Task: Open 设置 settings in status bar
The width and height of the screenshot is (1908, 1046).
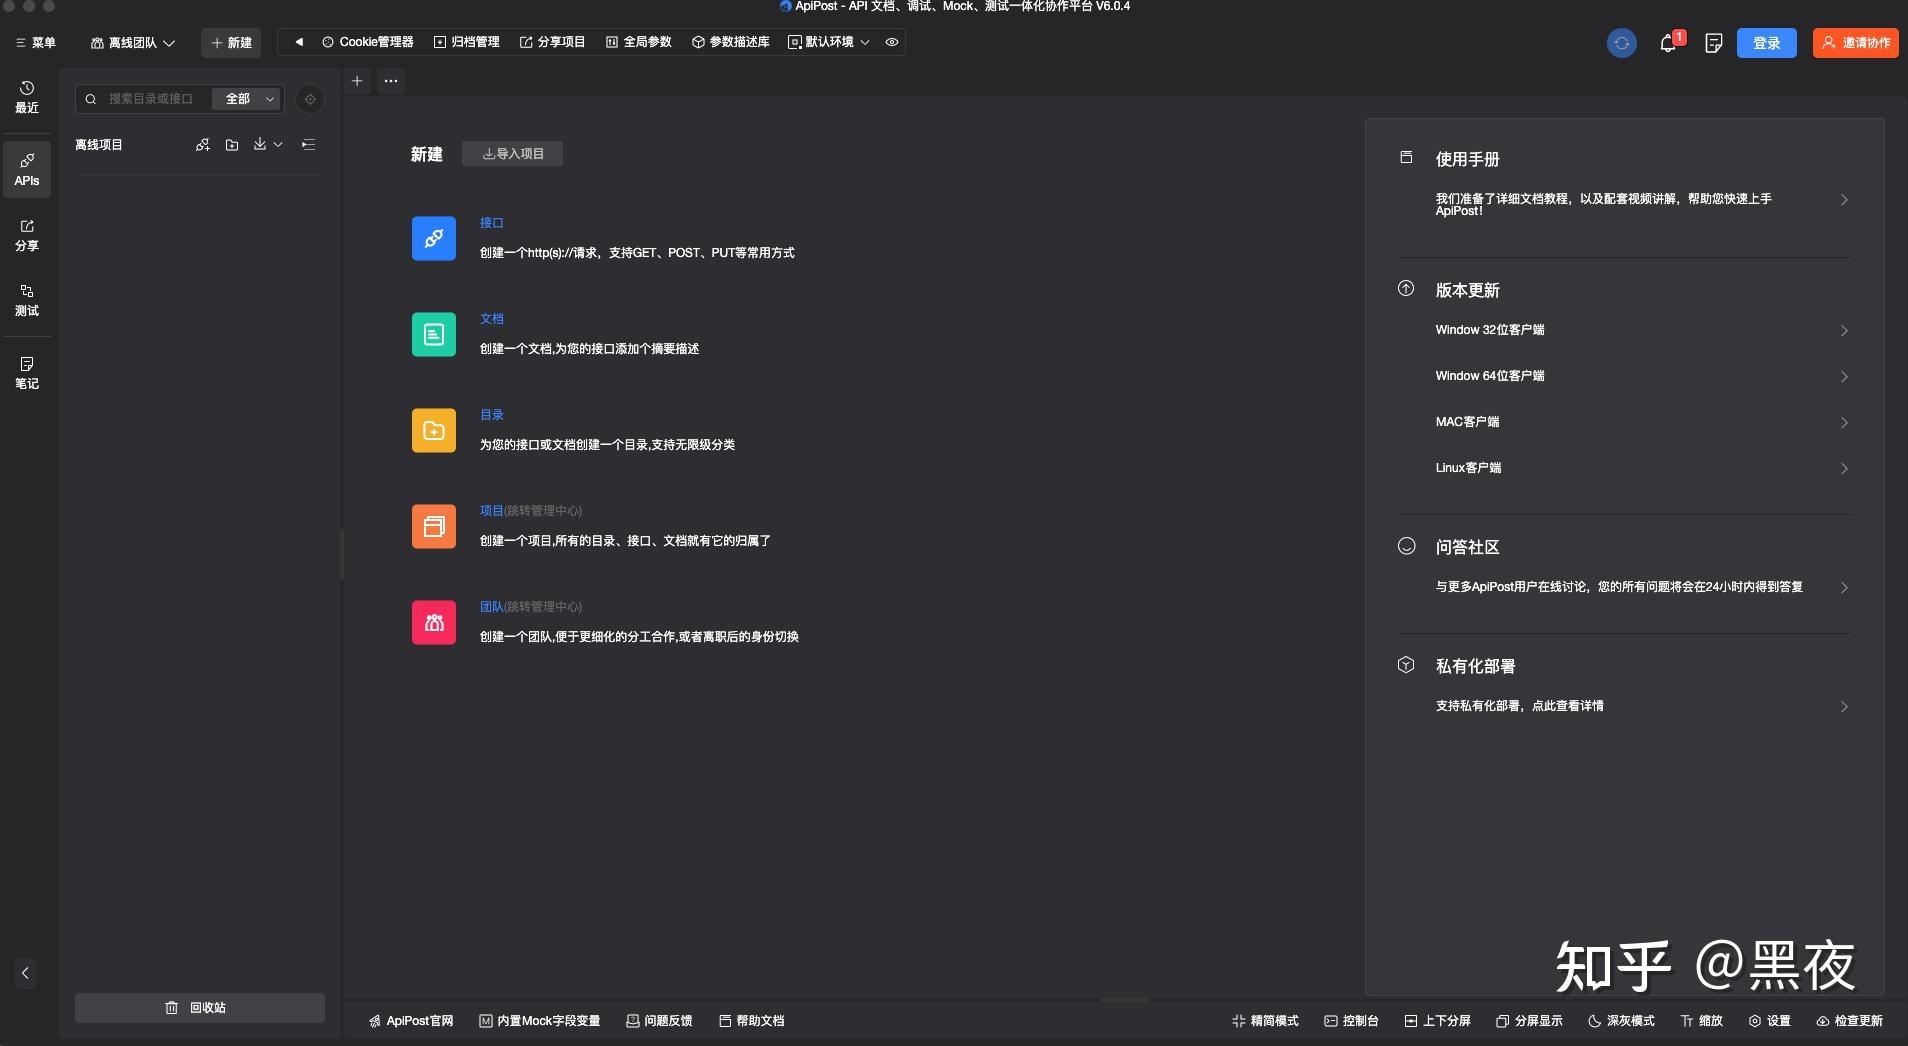Action: [x=1770, y=1021]
